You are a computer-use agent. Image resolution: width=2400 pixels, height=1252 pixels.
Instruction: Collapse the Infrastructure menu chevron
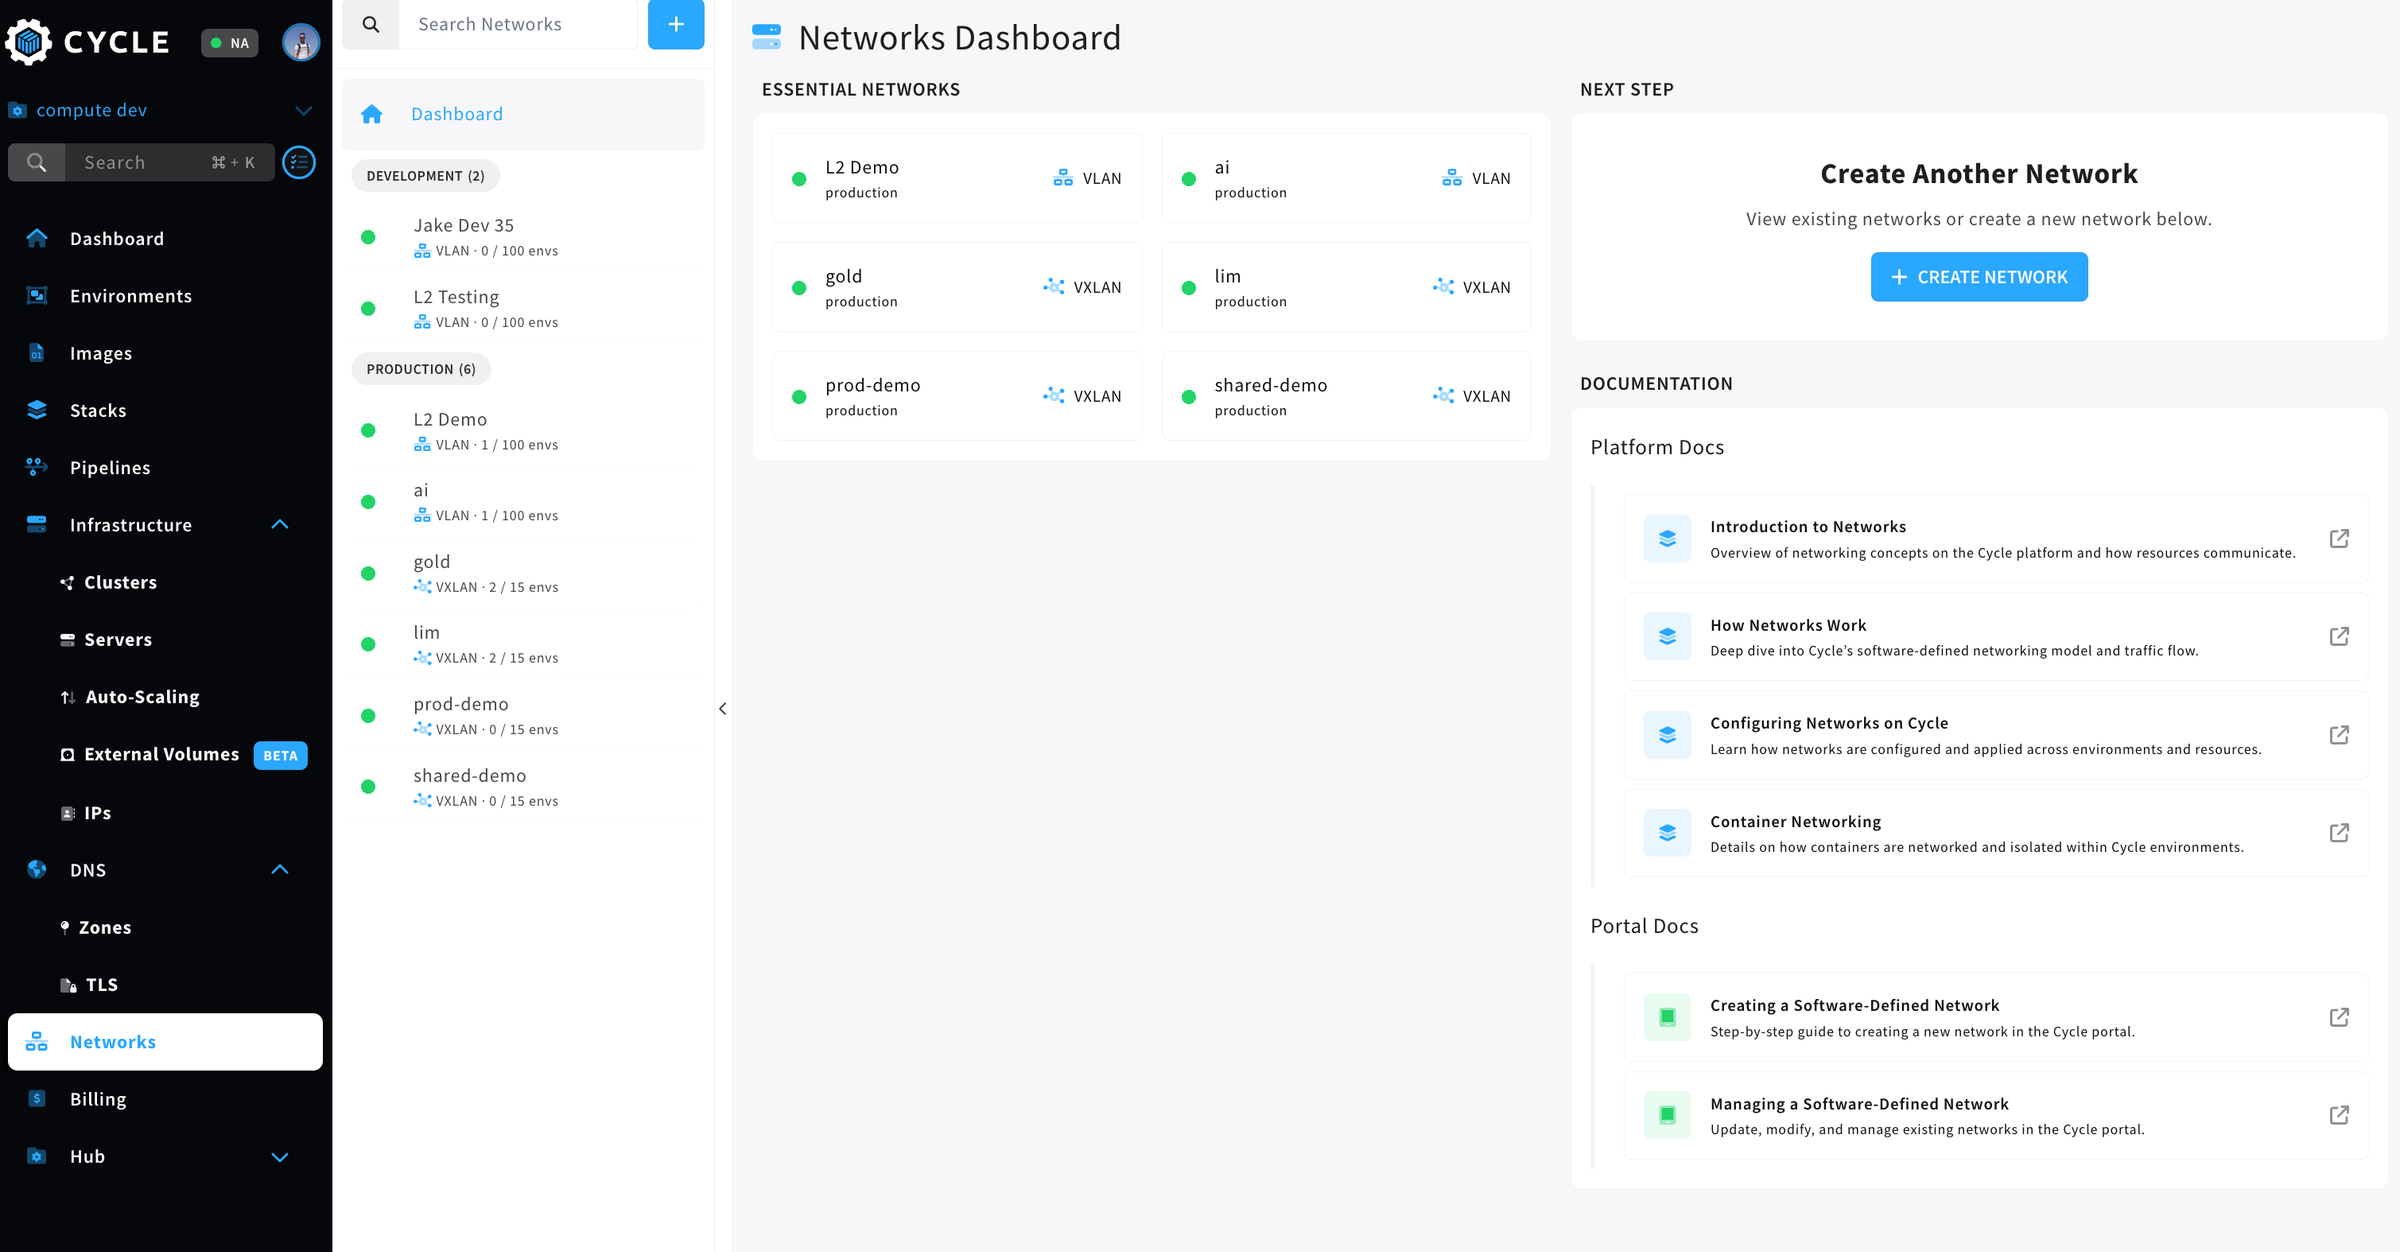pyautogui.click(x=280, y=525)
